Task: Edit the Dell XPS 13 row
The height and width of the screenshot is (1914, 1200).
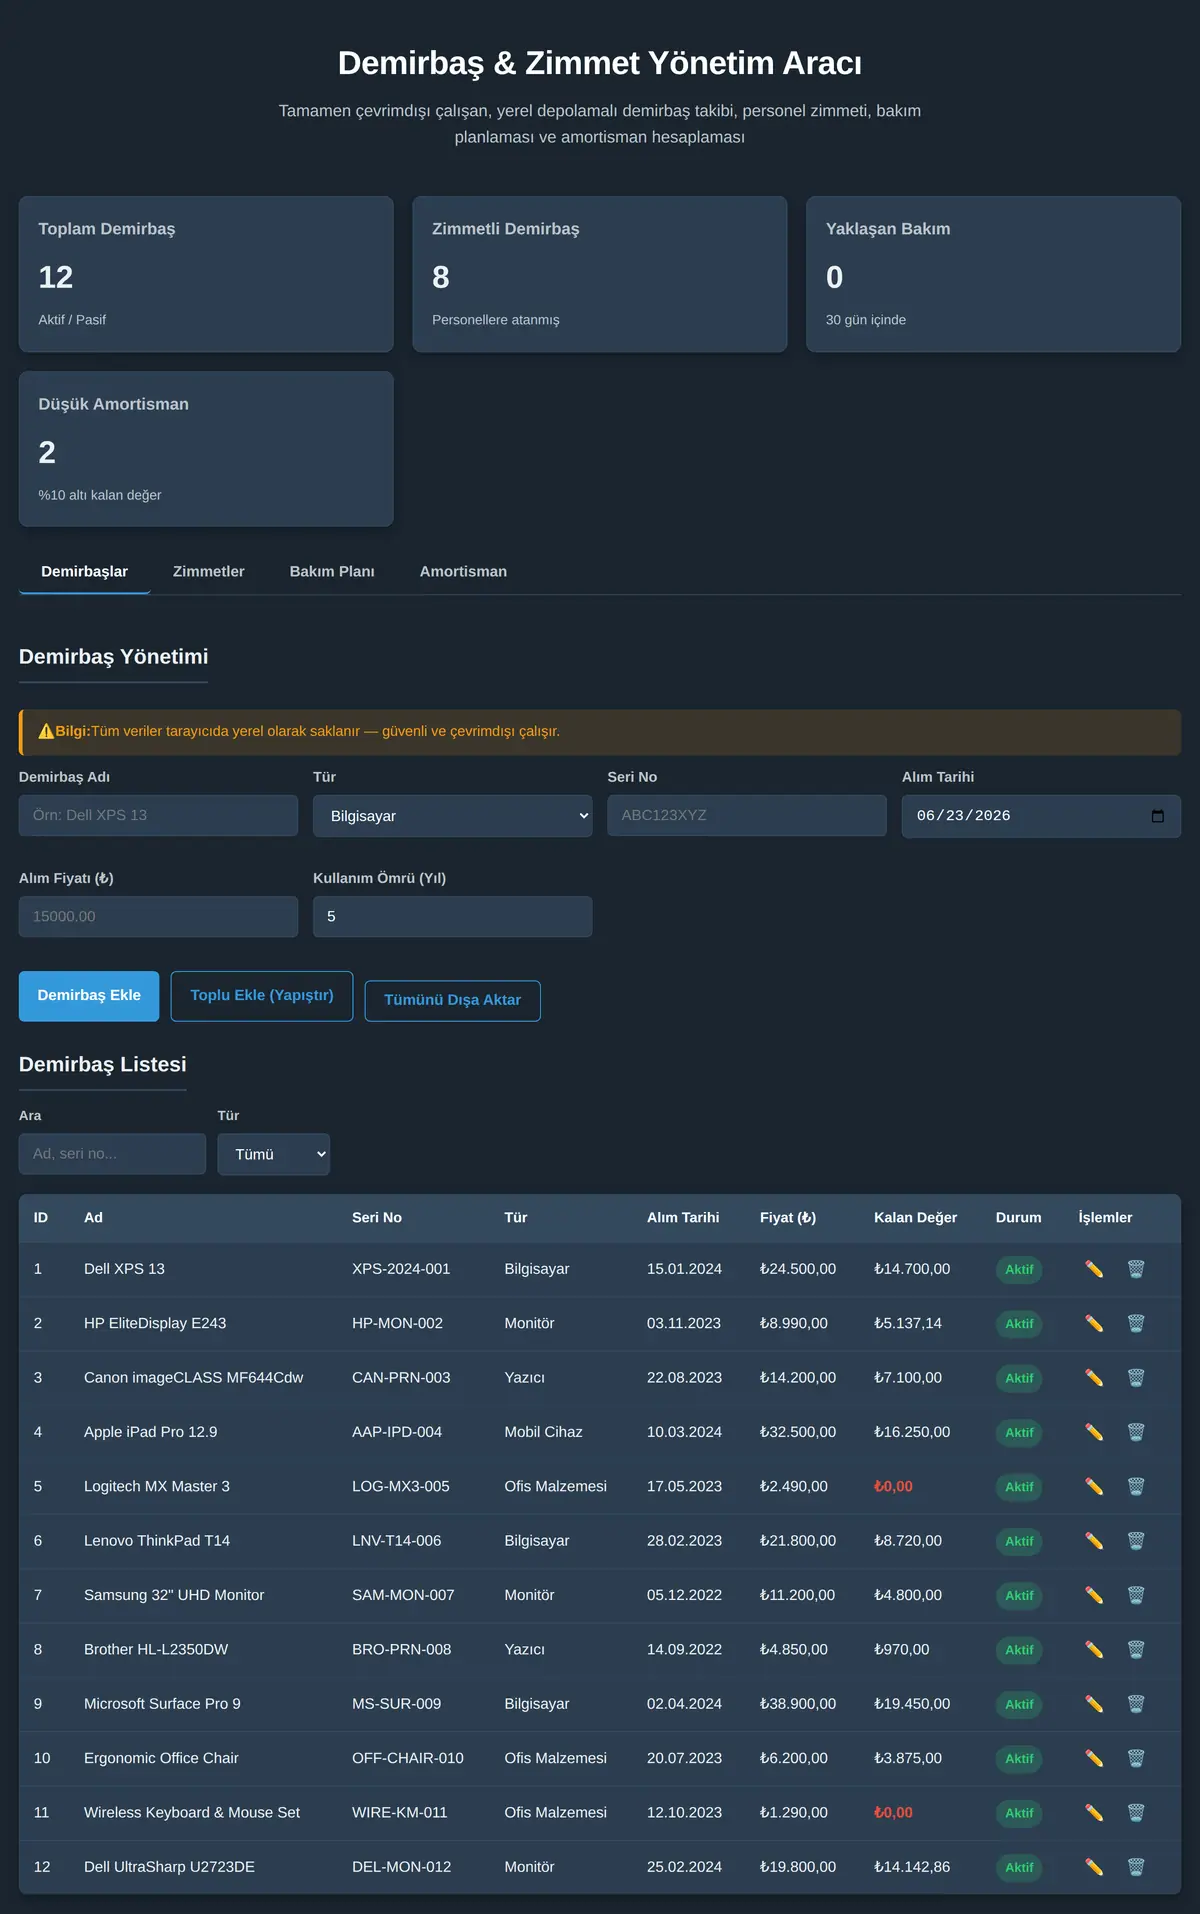Action: click(1094, 1269)
